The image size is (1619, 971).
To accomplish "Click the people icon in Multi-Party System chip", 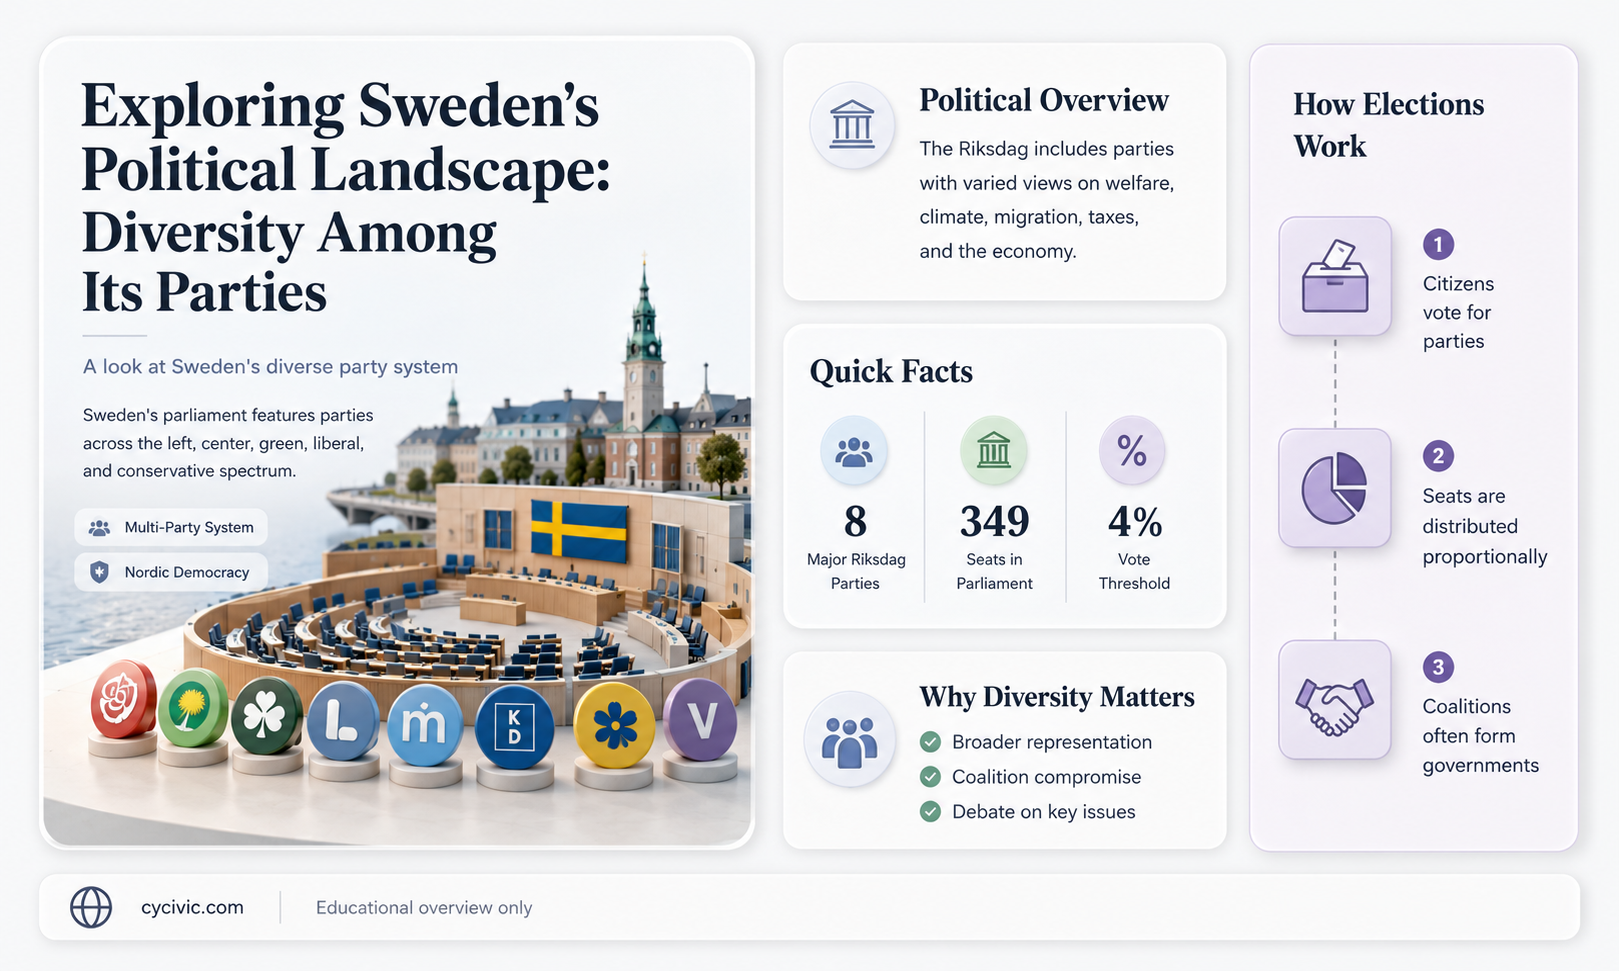I will click(99, 527).
